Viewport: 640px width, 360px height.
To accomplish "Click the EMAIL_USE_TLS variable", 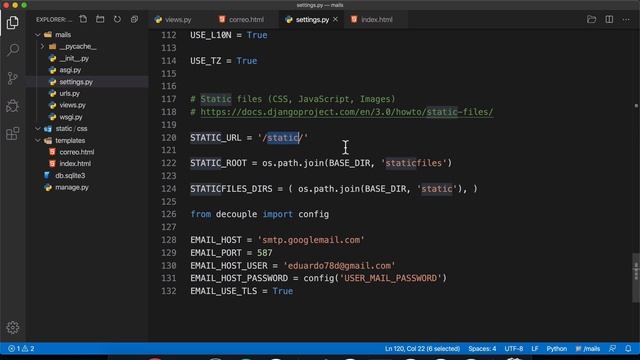I will tap(224, 291).
